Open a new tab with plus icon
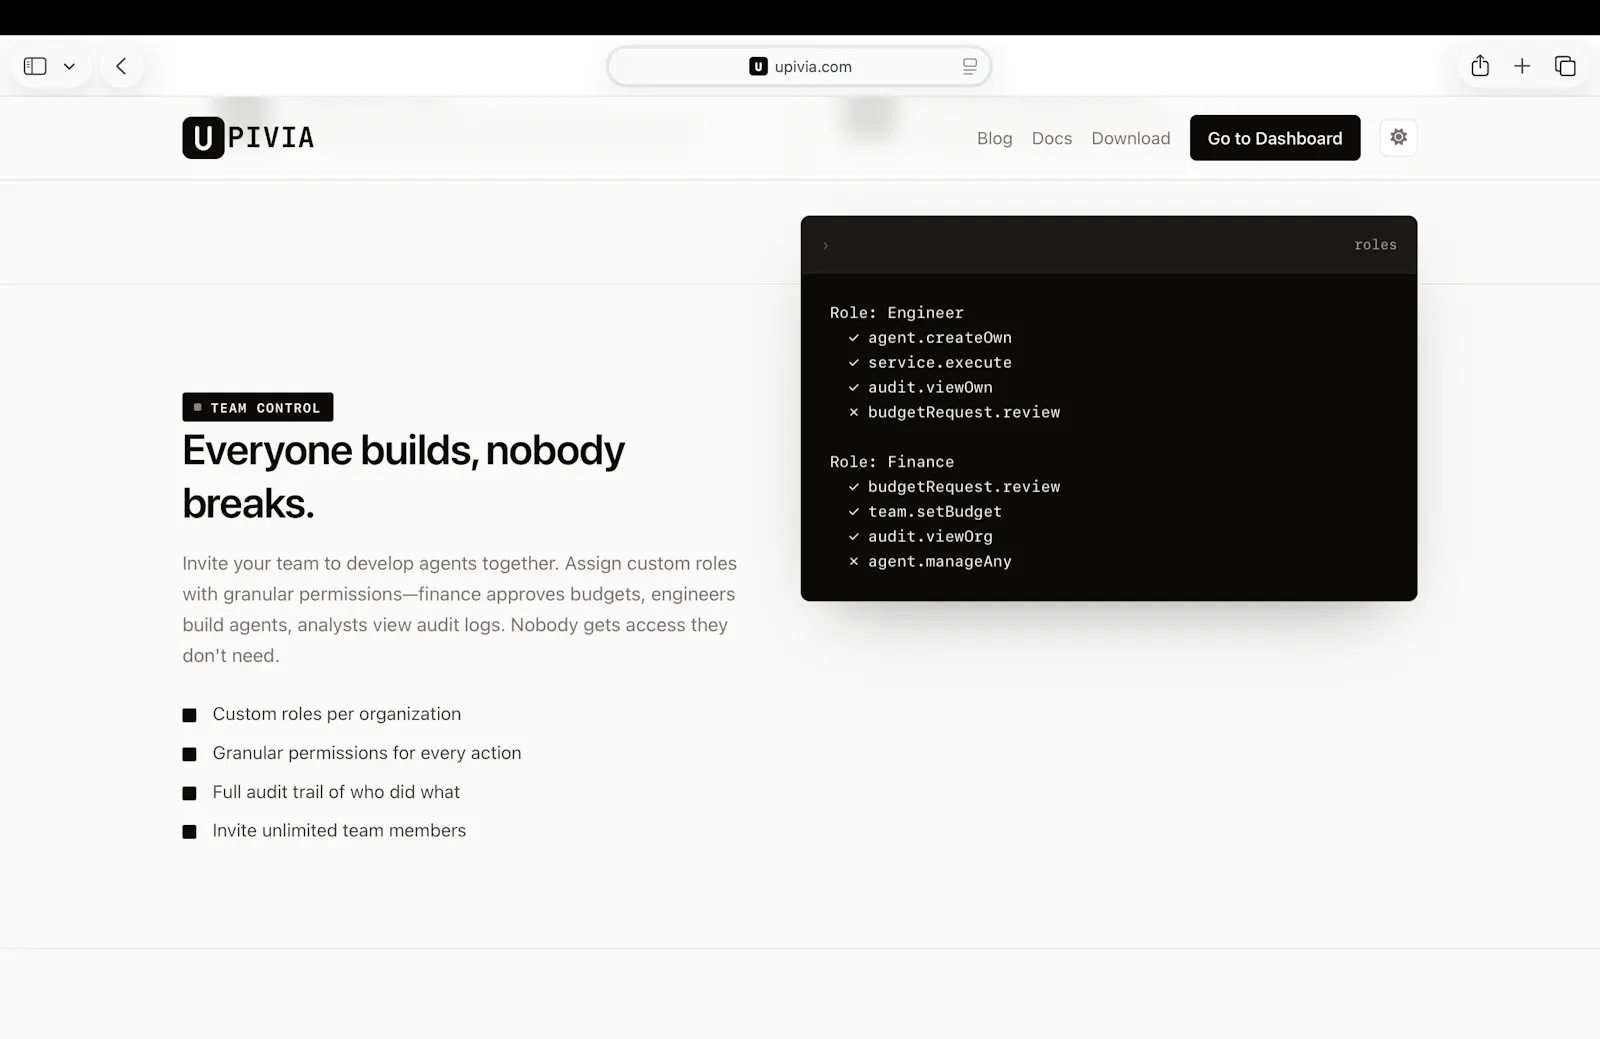The height and width of the screenshot is (1039, 1600). 1522,66
